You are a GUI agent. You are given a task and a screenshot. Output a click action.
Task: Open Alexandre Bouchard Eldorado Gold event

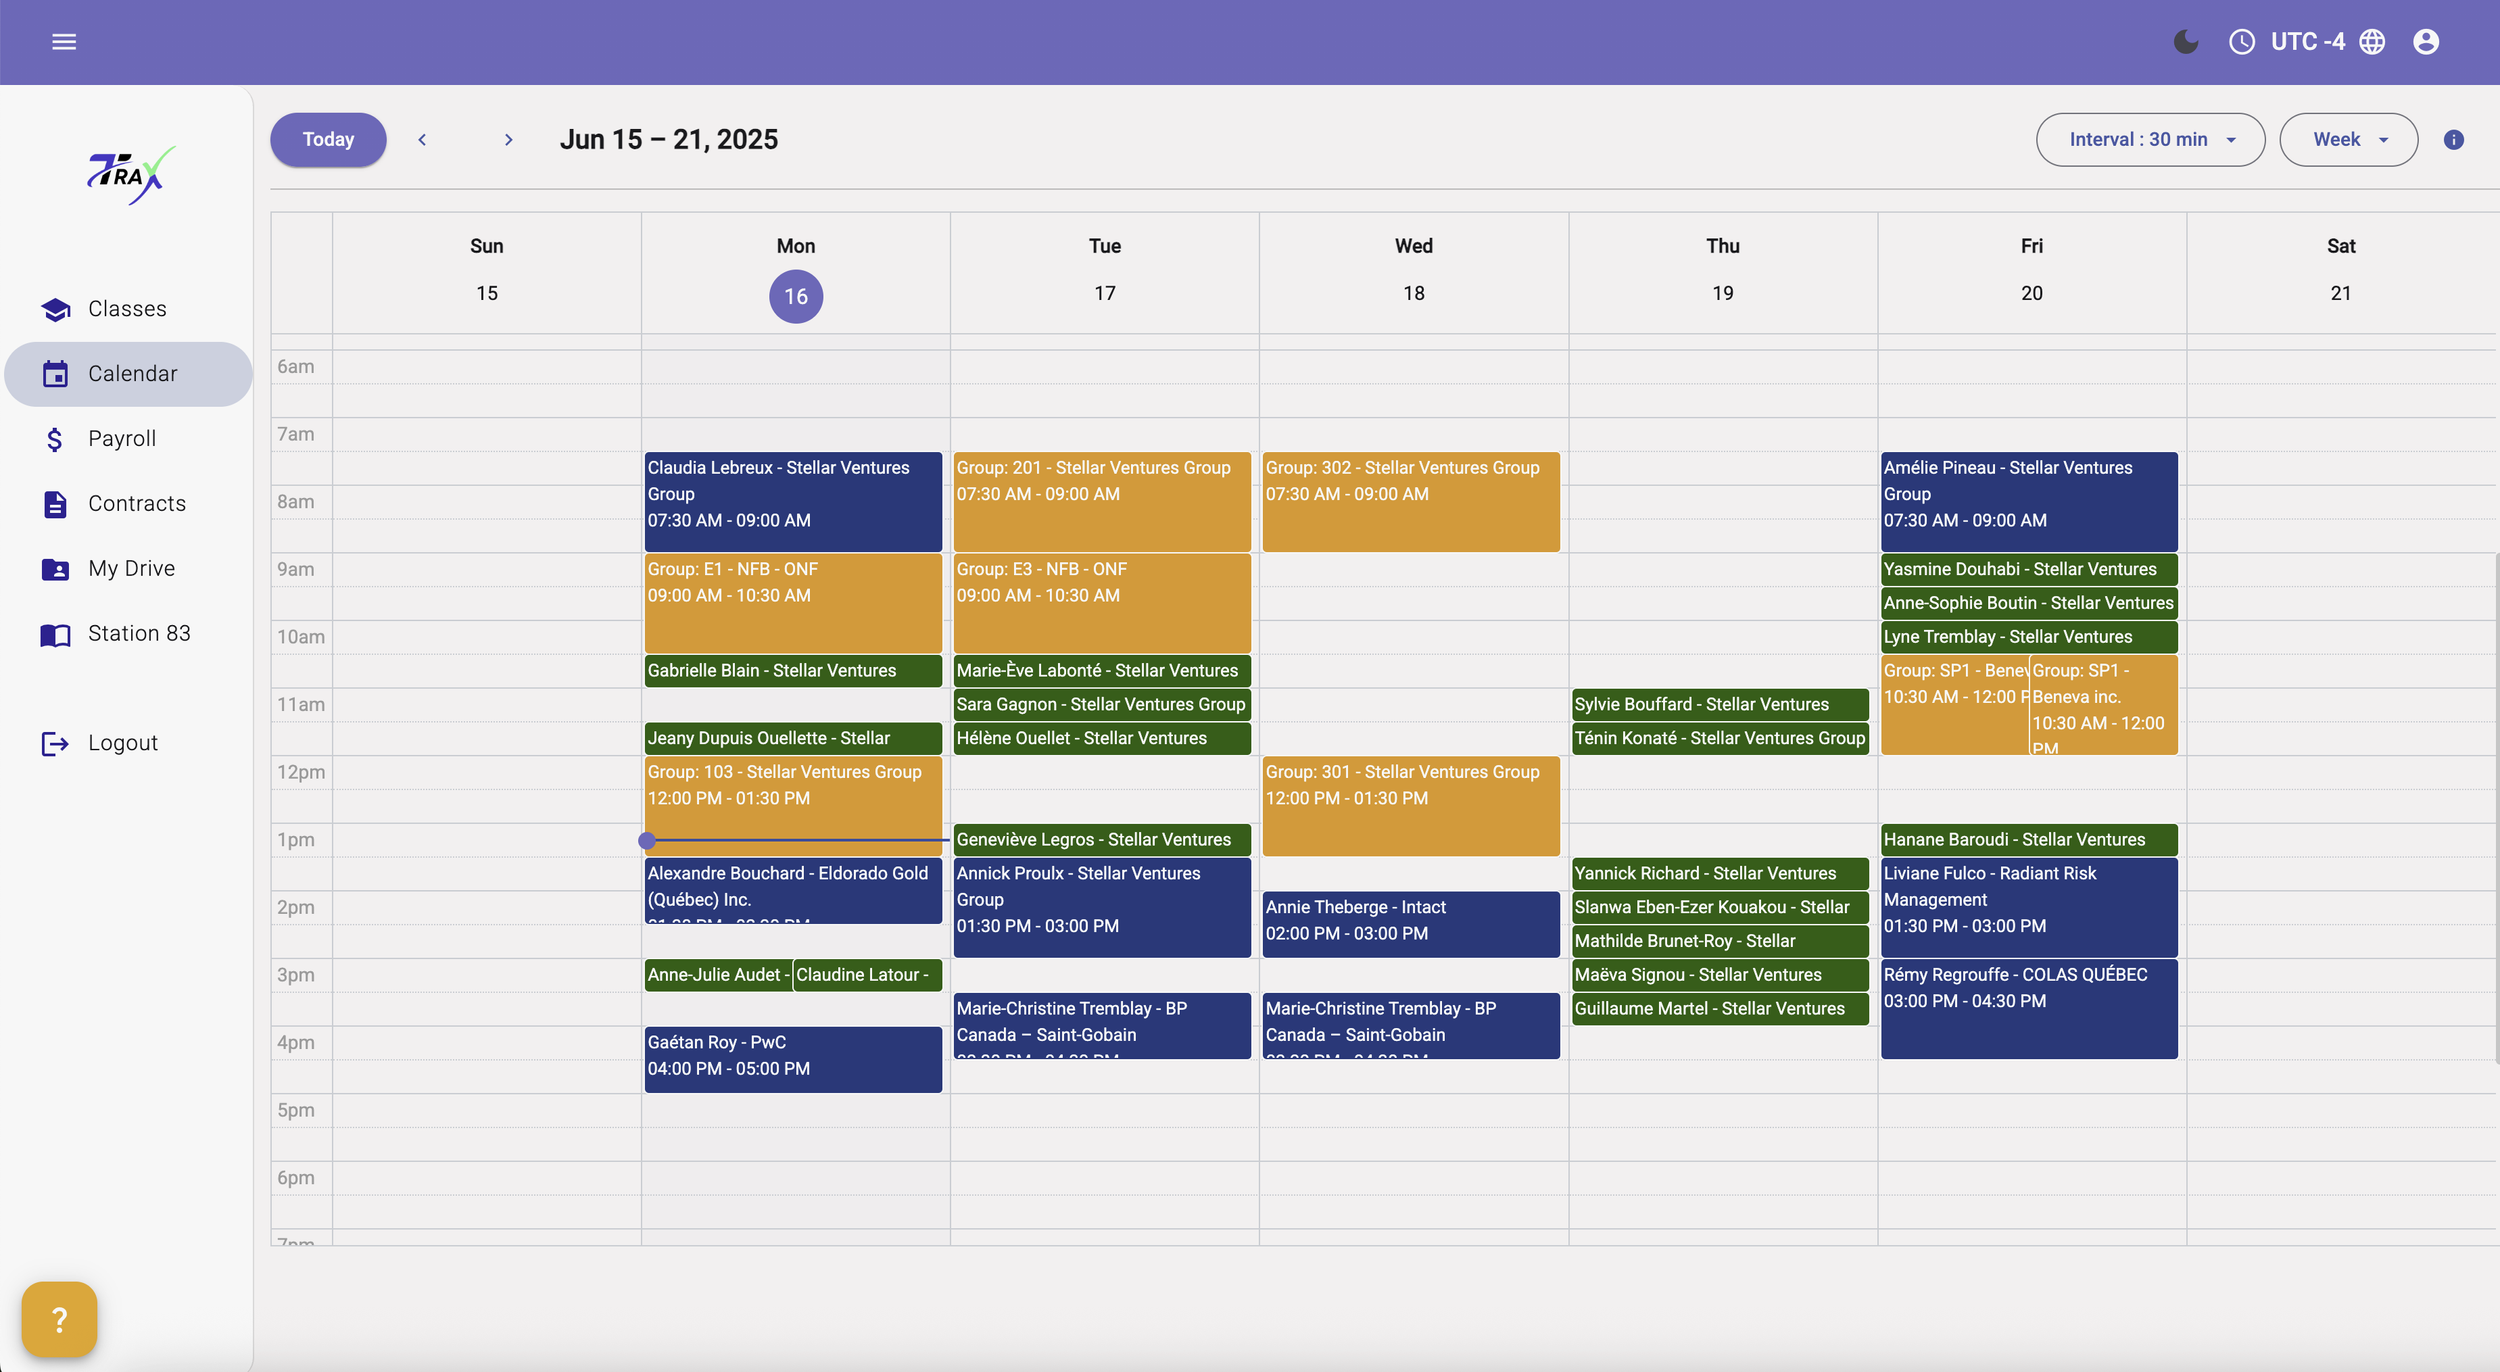coord(793,891)
